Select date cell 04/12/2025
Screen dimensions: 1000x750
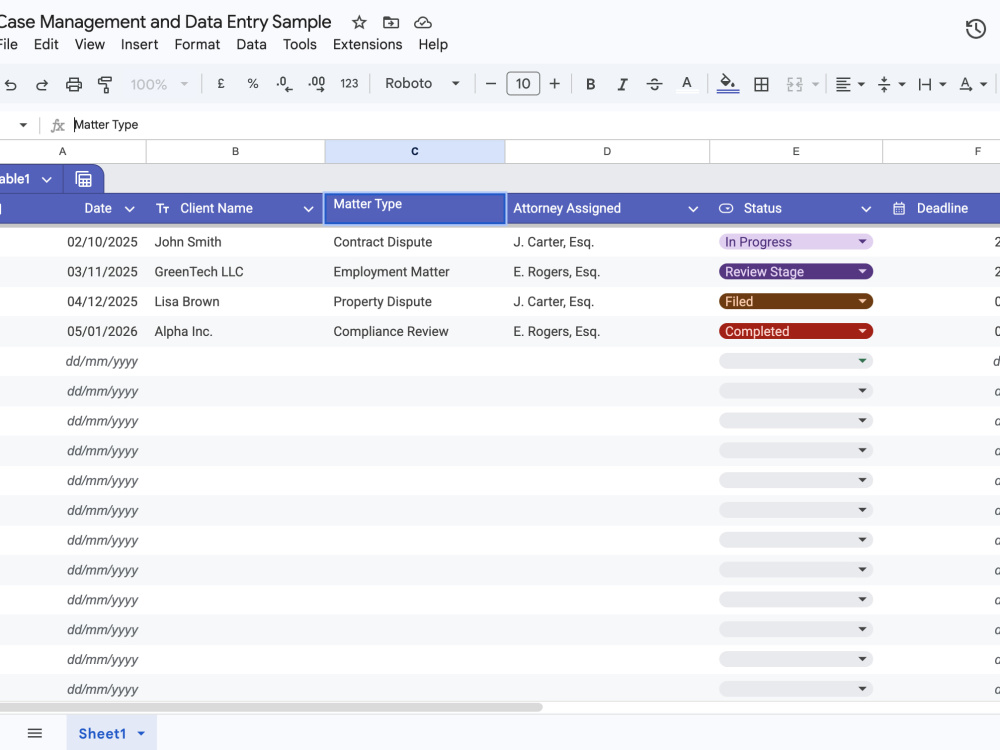(73, 302)
